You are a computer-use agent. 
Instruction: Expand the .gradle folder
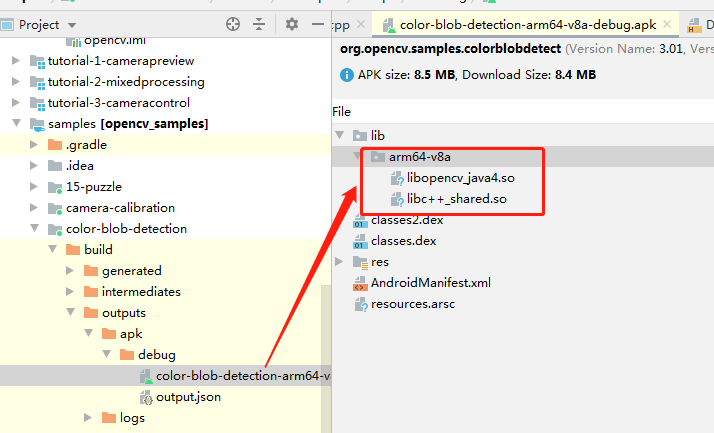click(x=34, y=144)
